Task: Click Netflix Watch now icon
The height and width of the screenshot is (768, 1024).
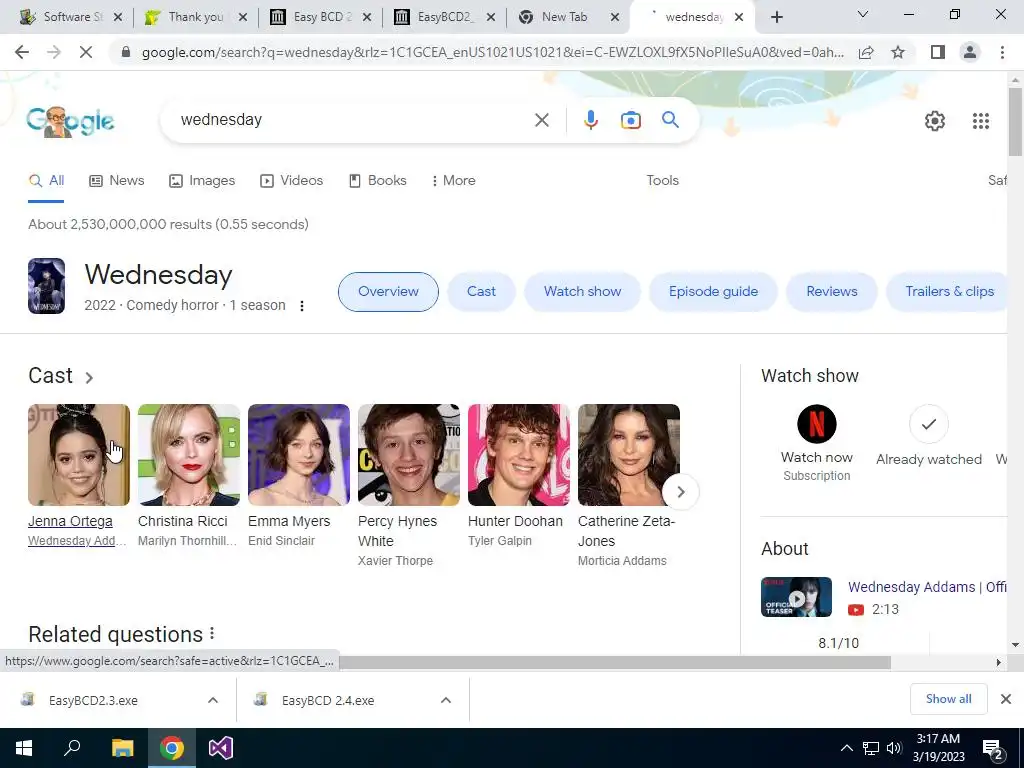Action: [x=816, y=424]
